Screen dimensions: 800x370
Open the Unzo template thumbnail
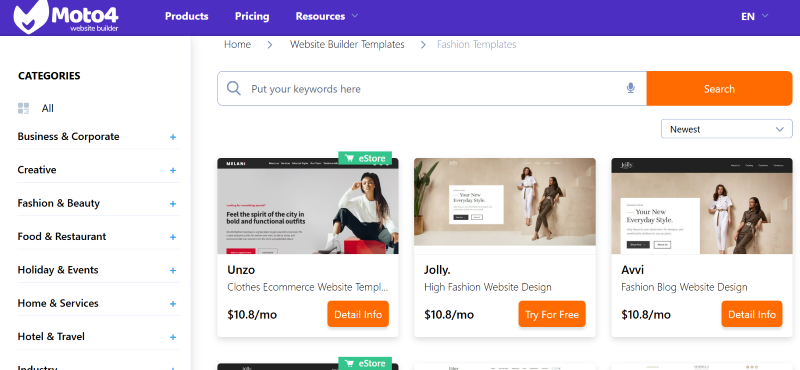click(x=308, y=206)
